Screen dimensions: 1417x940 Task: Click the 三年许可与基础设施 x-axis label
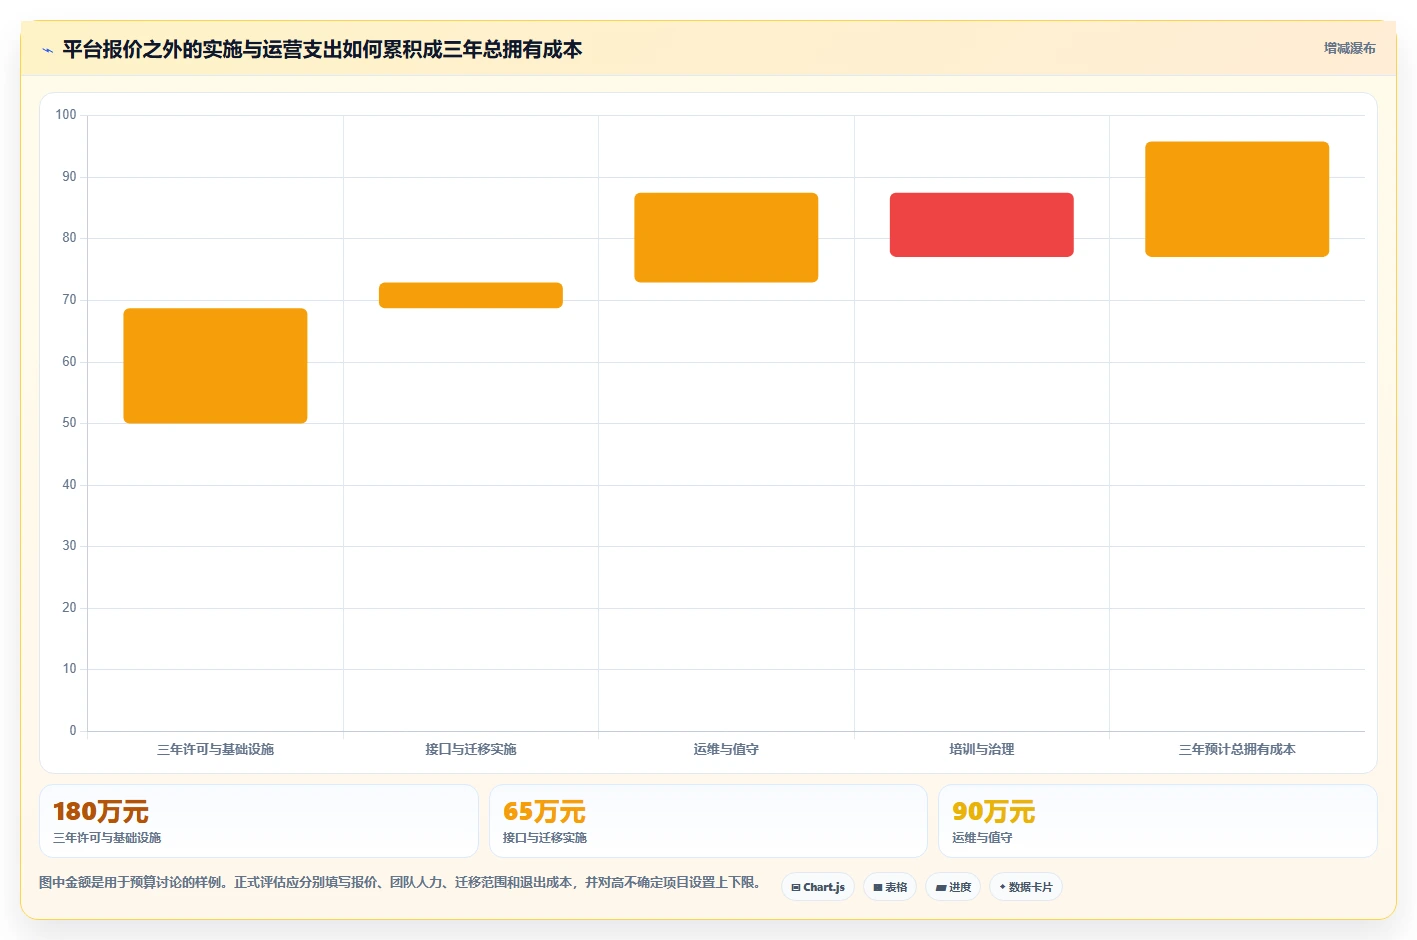[x=215, y=749]
